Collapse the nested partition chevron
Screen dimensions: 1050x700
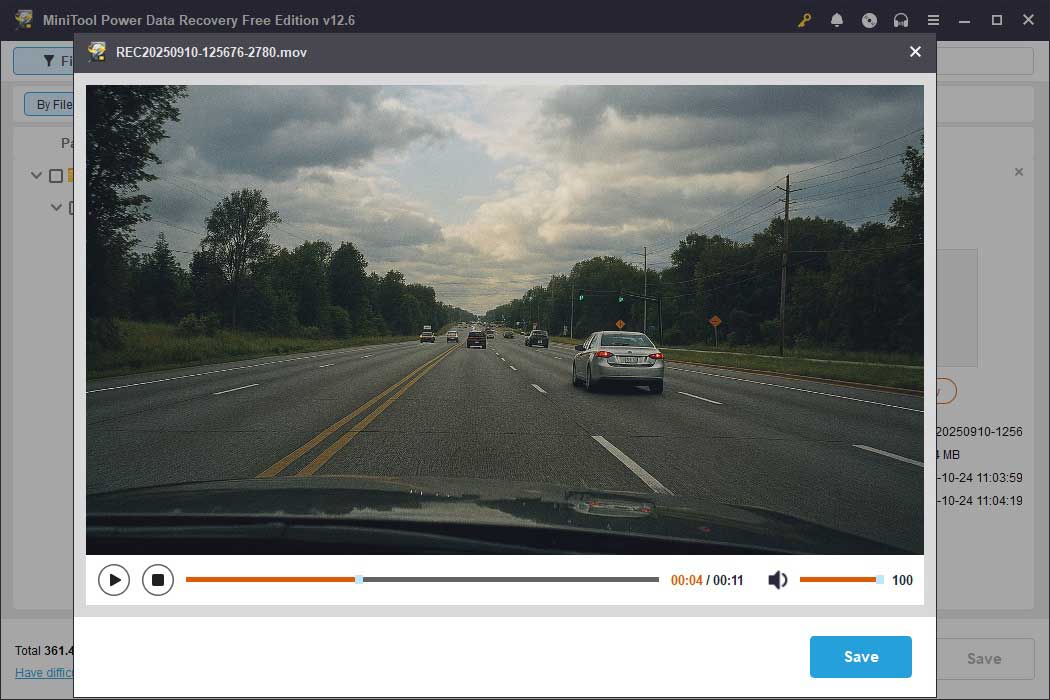56,207
